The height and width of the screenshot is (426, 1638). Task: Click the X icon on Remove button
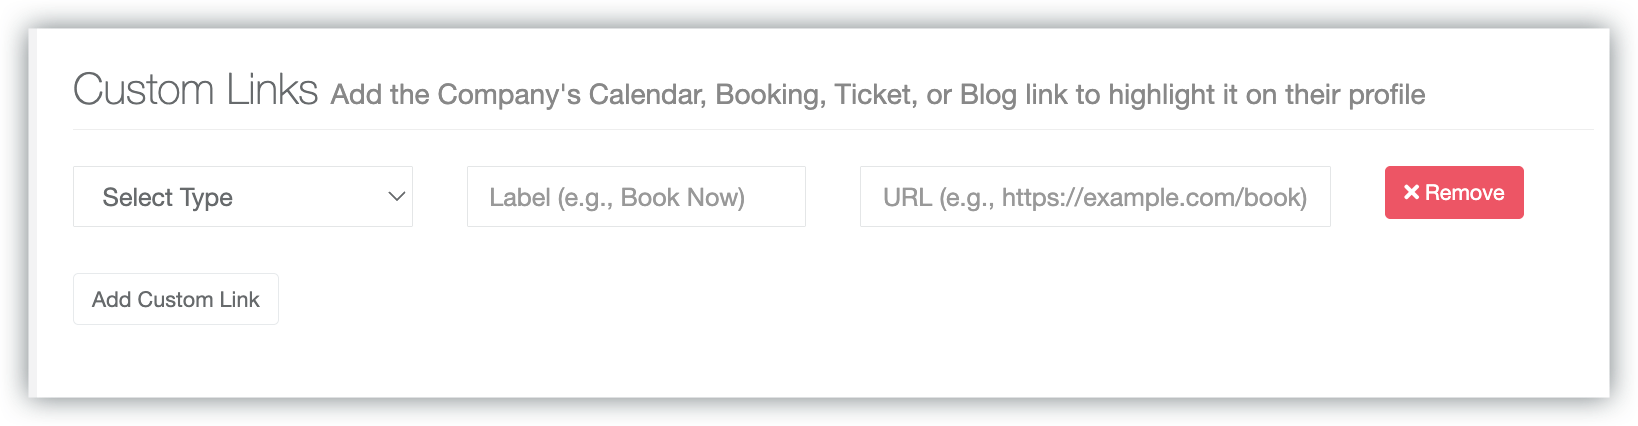click(x=1411, y=192)
